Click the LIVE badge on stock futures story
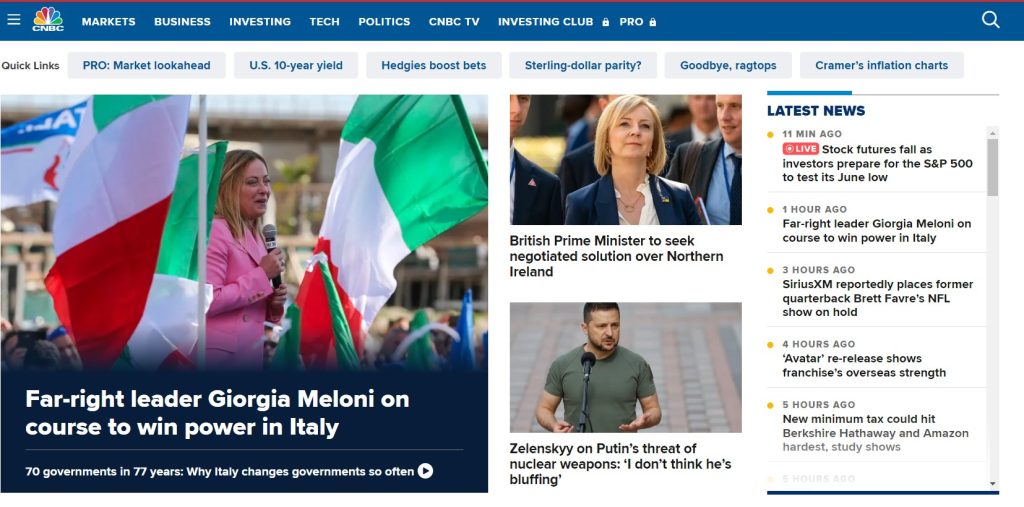Screen dimensions: 1024x507 801,149
